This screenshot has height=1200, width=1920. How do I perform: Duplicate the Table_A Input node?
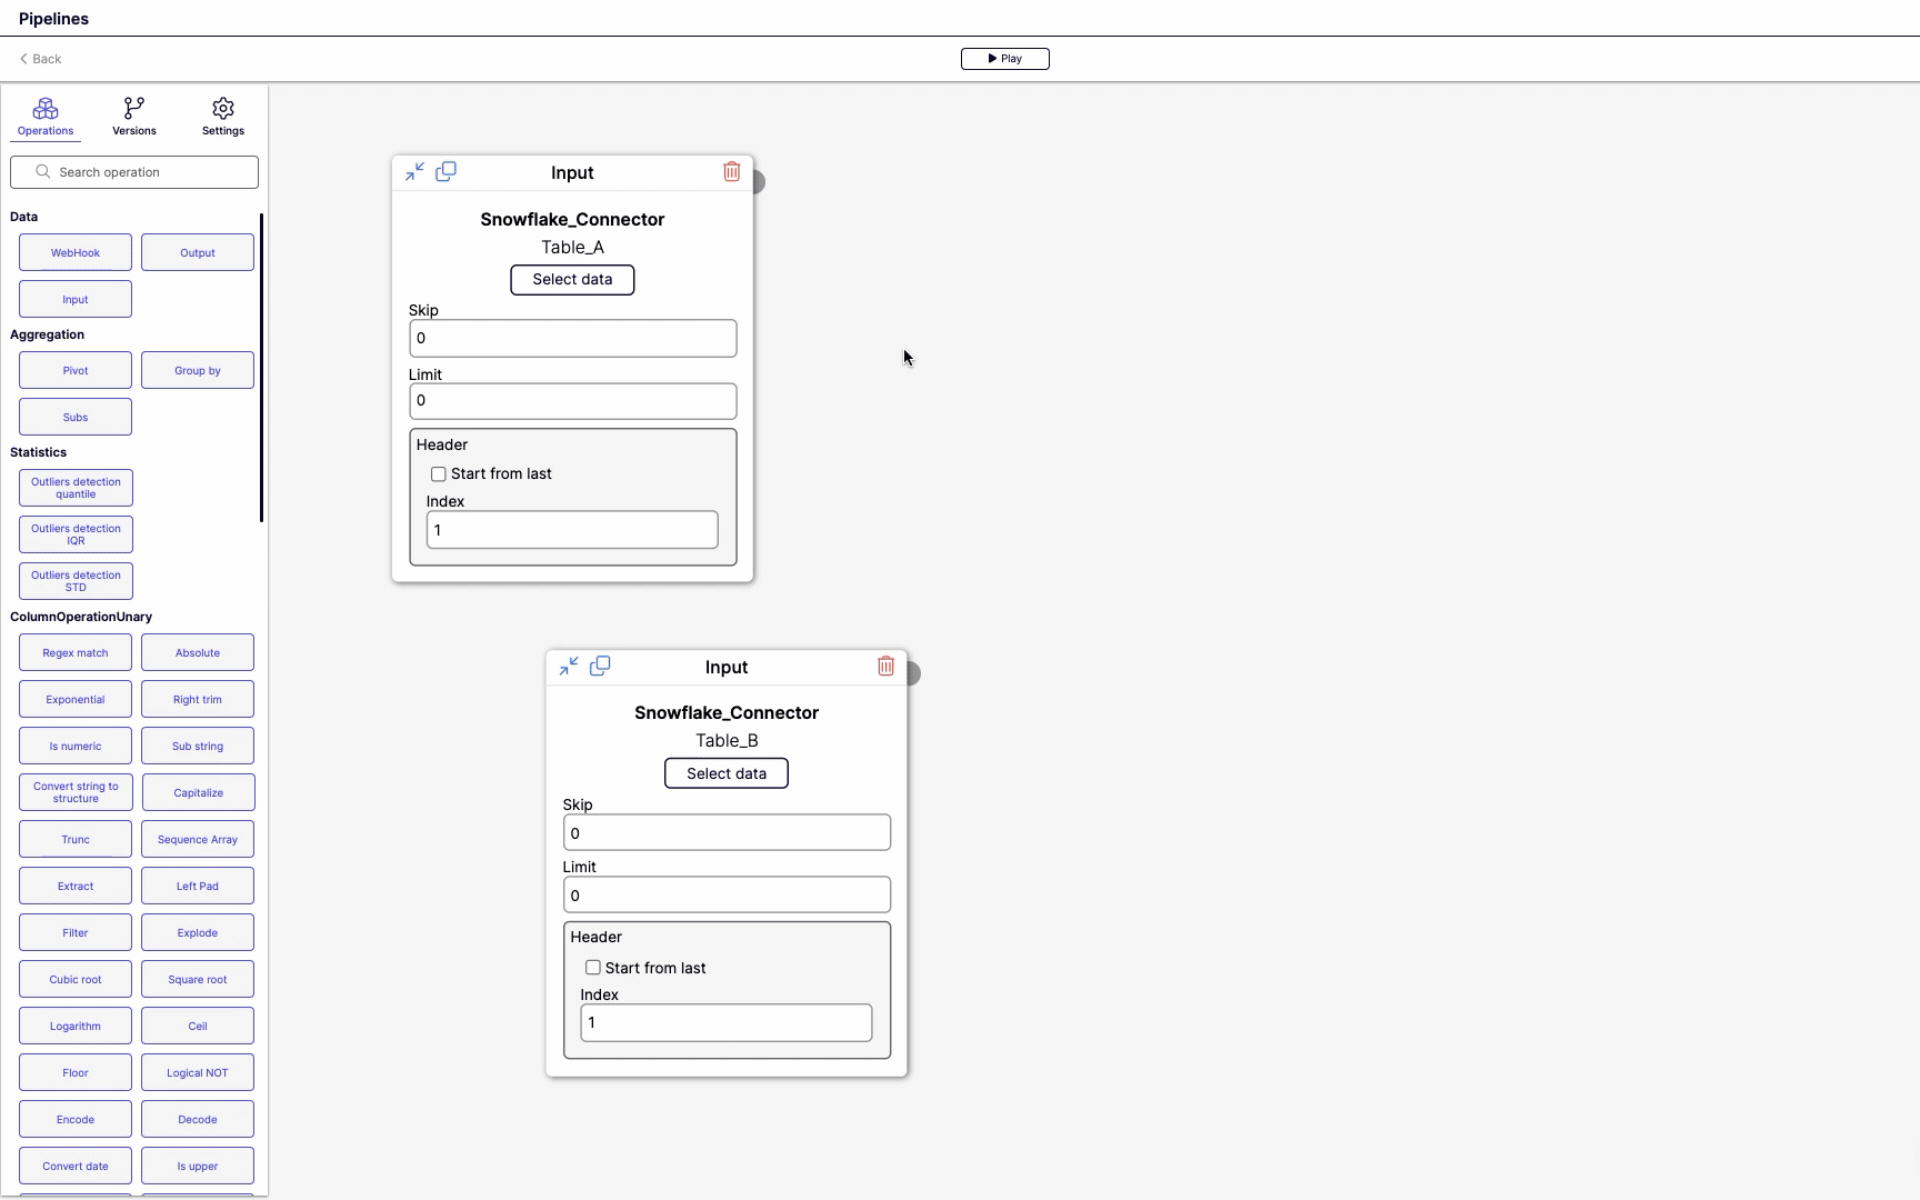coord(447,171)
